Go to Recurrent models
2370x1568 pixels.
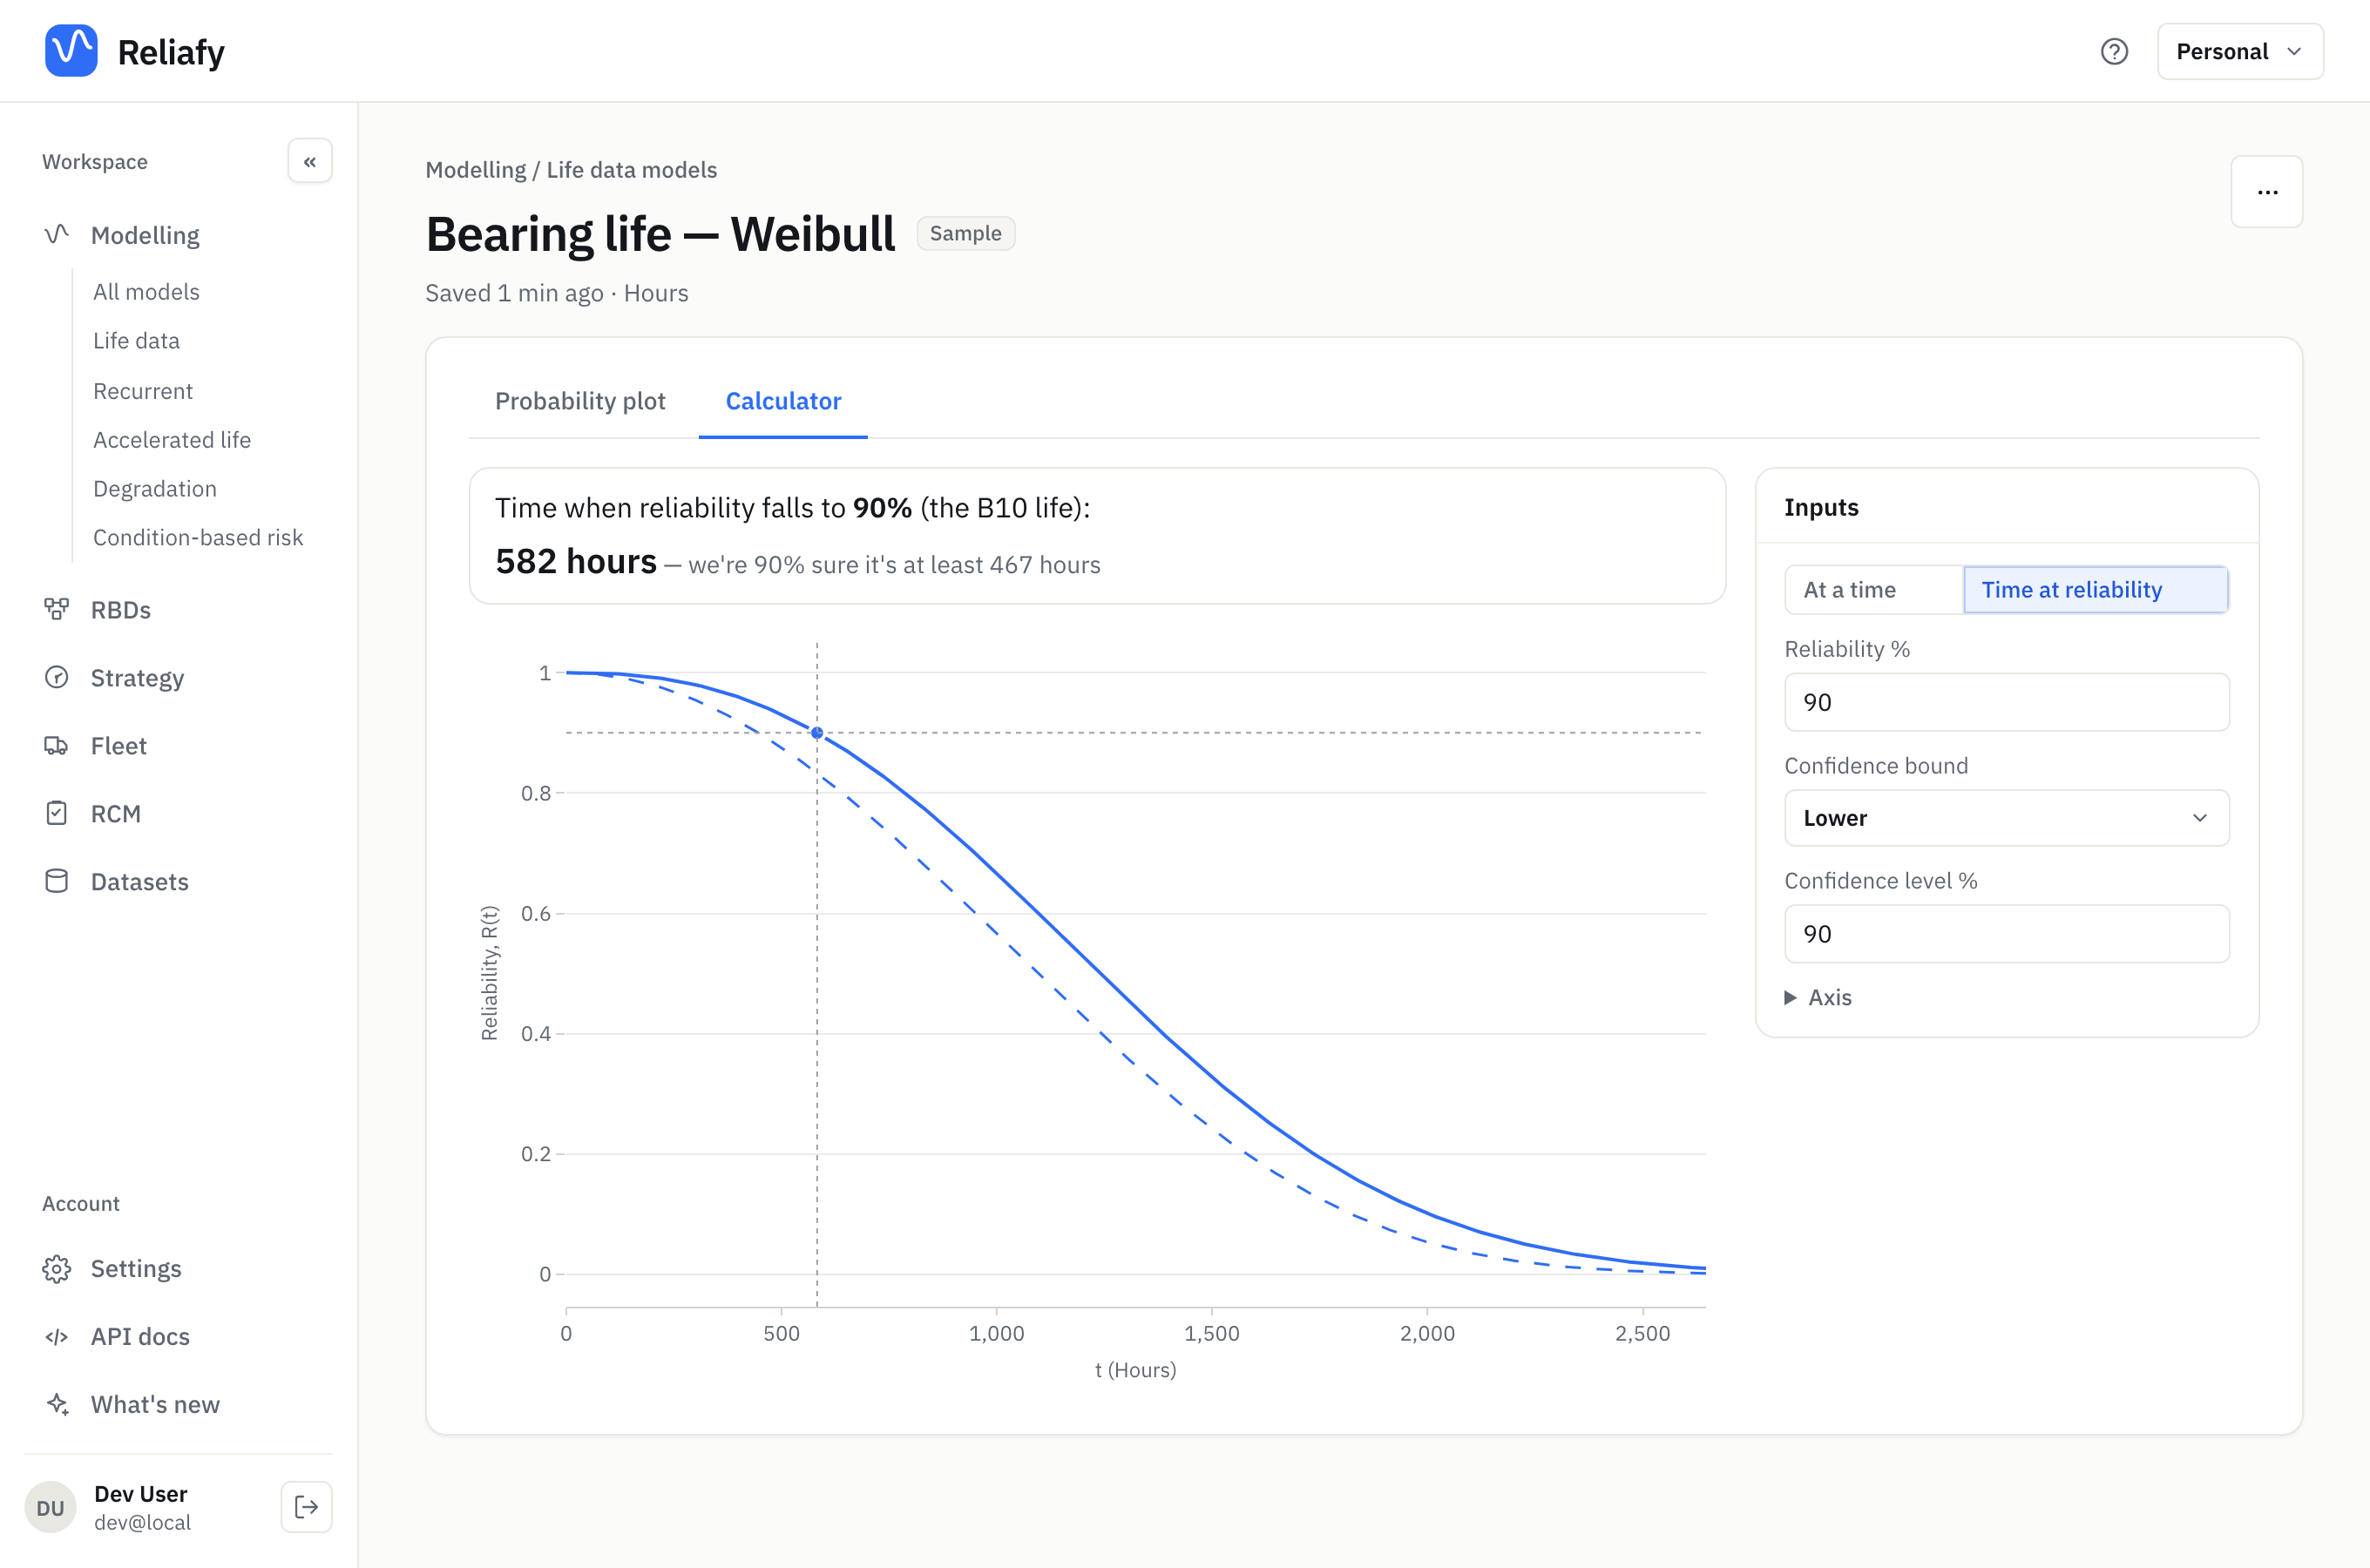pos(143,391)
